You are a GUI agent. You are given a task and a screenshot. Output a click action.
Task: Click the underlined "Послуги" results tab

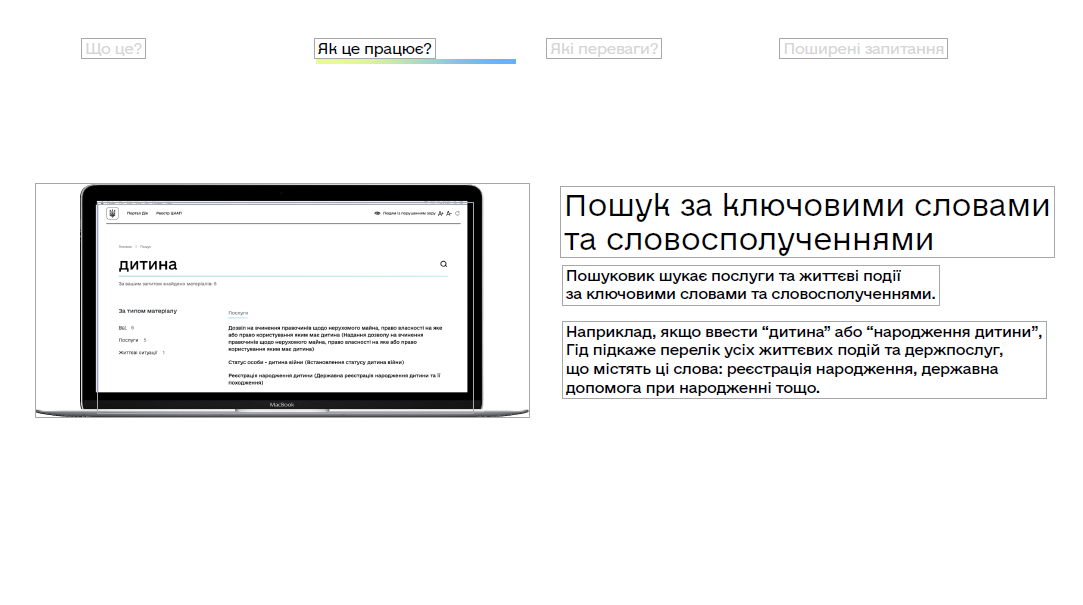tap(238, 313)
